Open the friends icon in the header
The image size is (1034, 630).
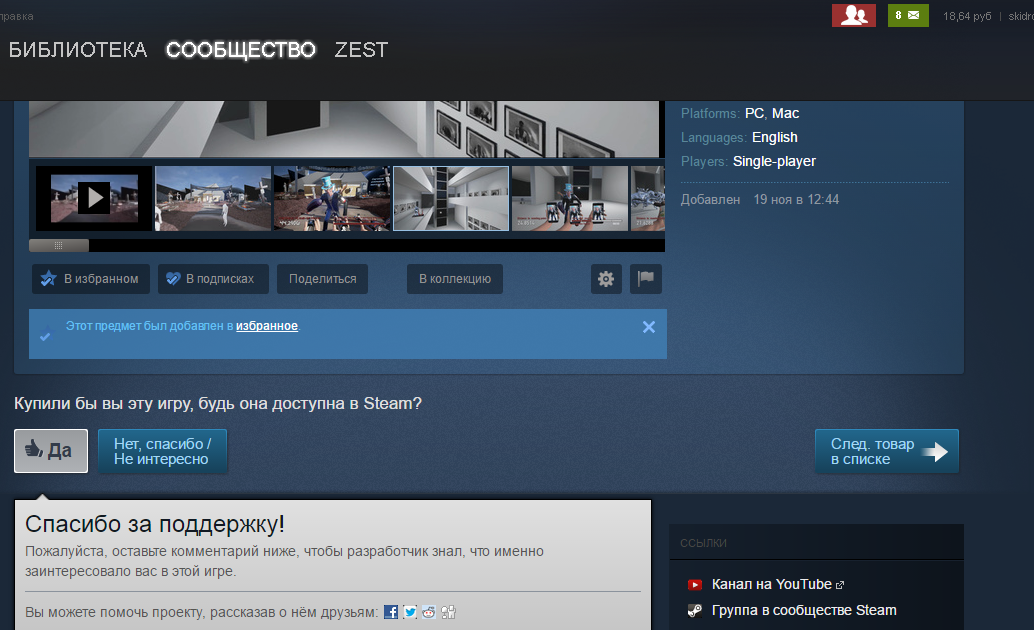pyautogui.click(x=853, y=15)
